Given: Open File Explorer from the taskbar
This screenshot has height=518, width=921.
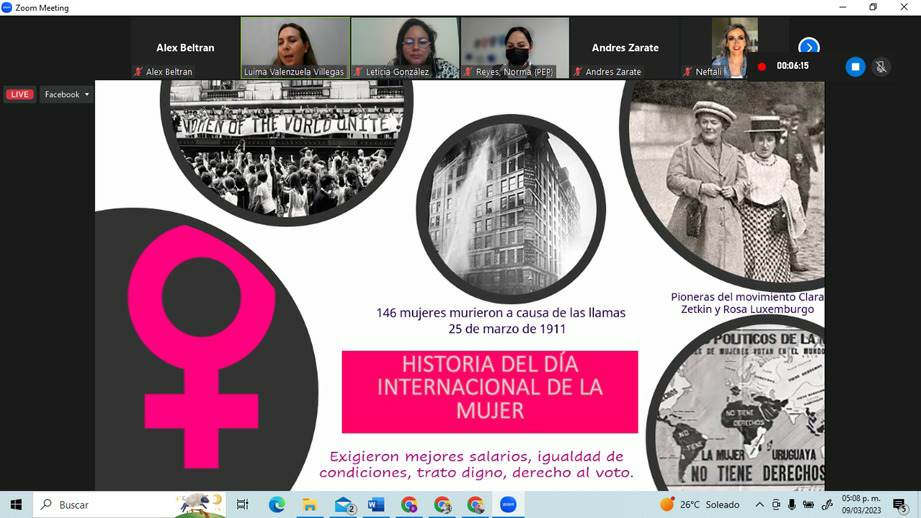Looking at the screenshot, I should pos(310,504).
